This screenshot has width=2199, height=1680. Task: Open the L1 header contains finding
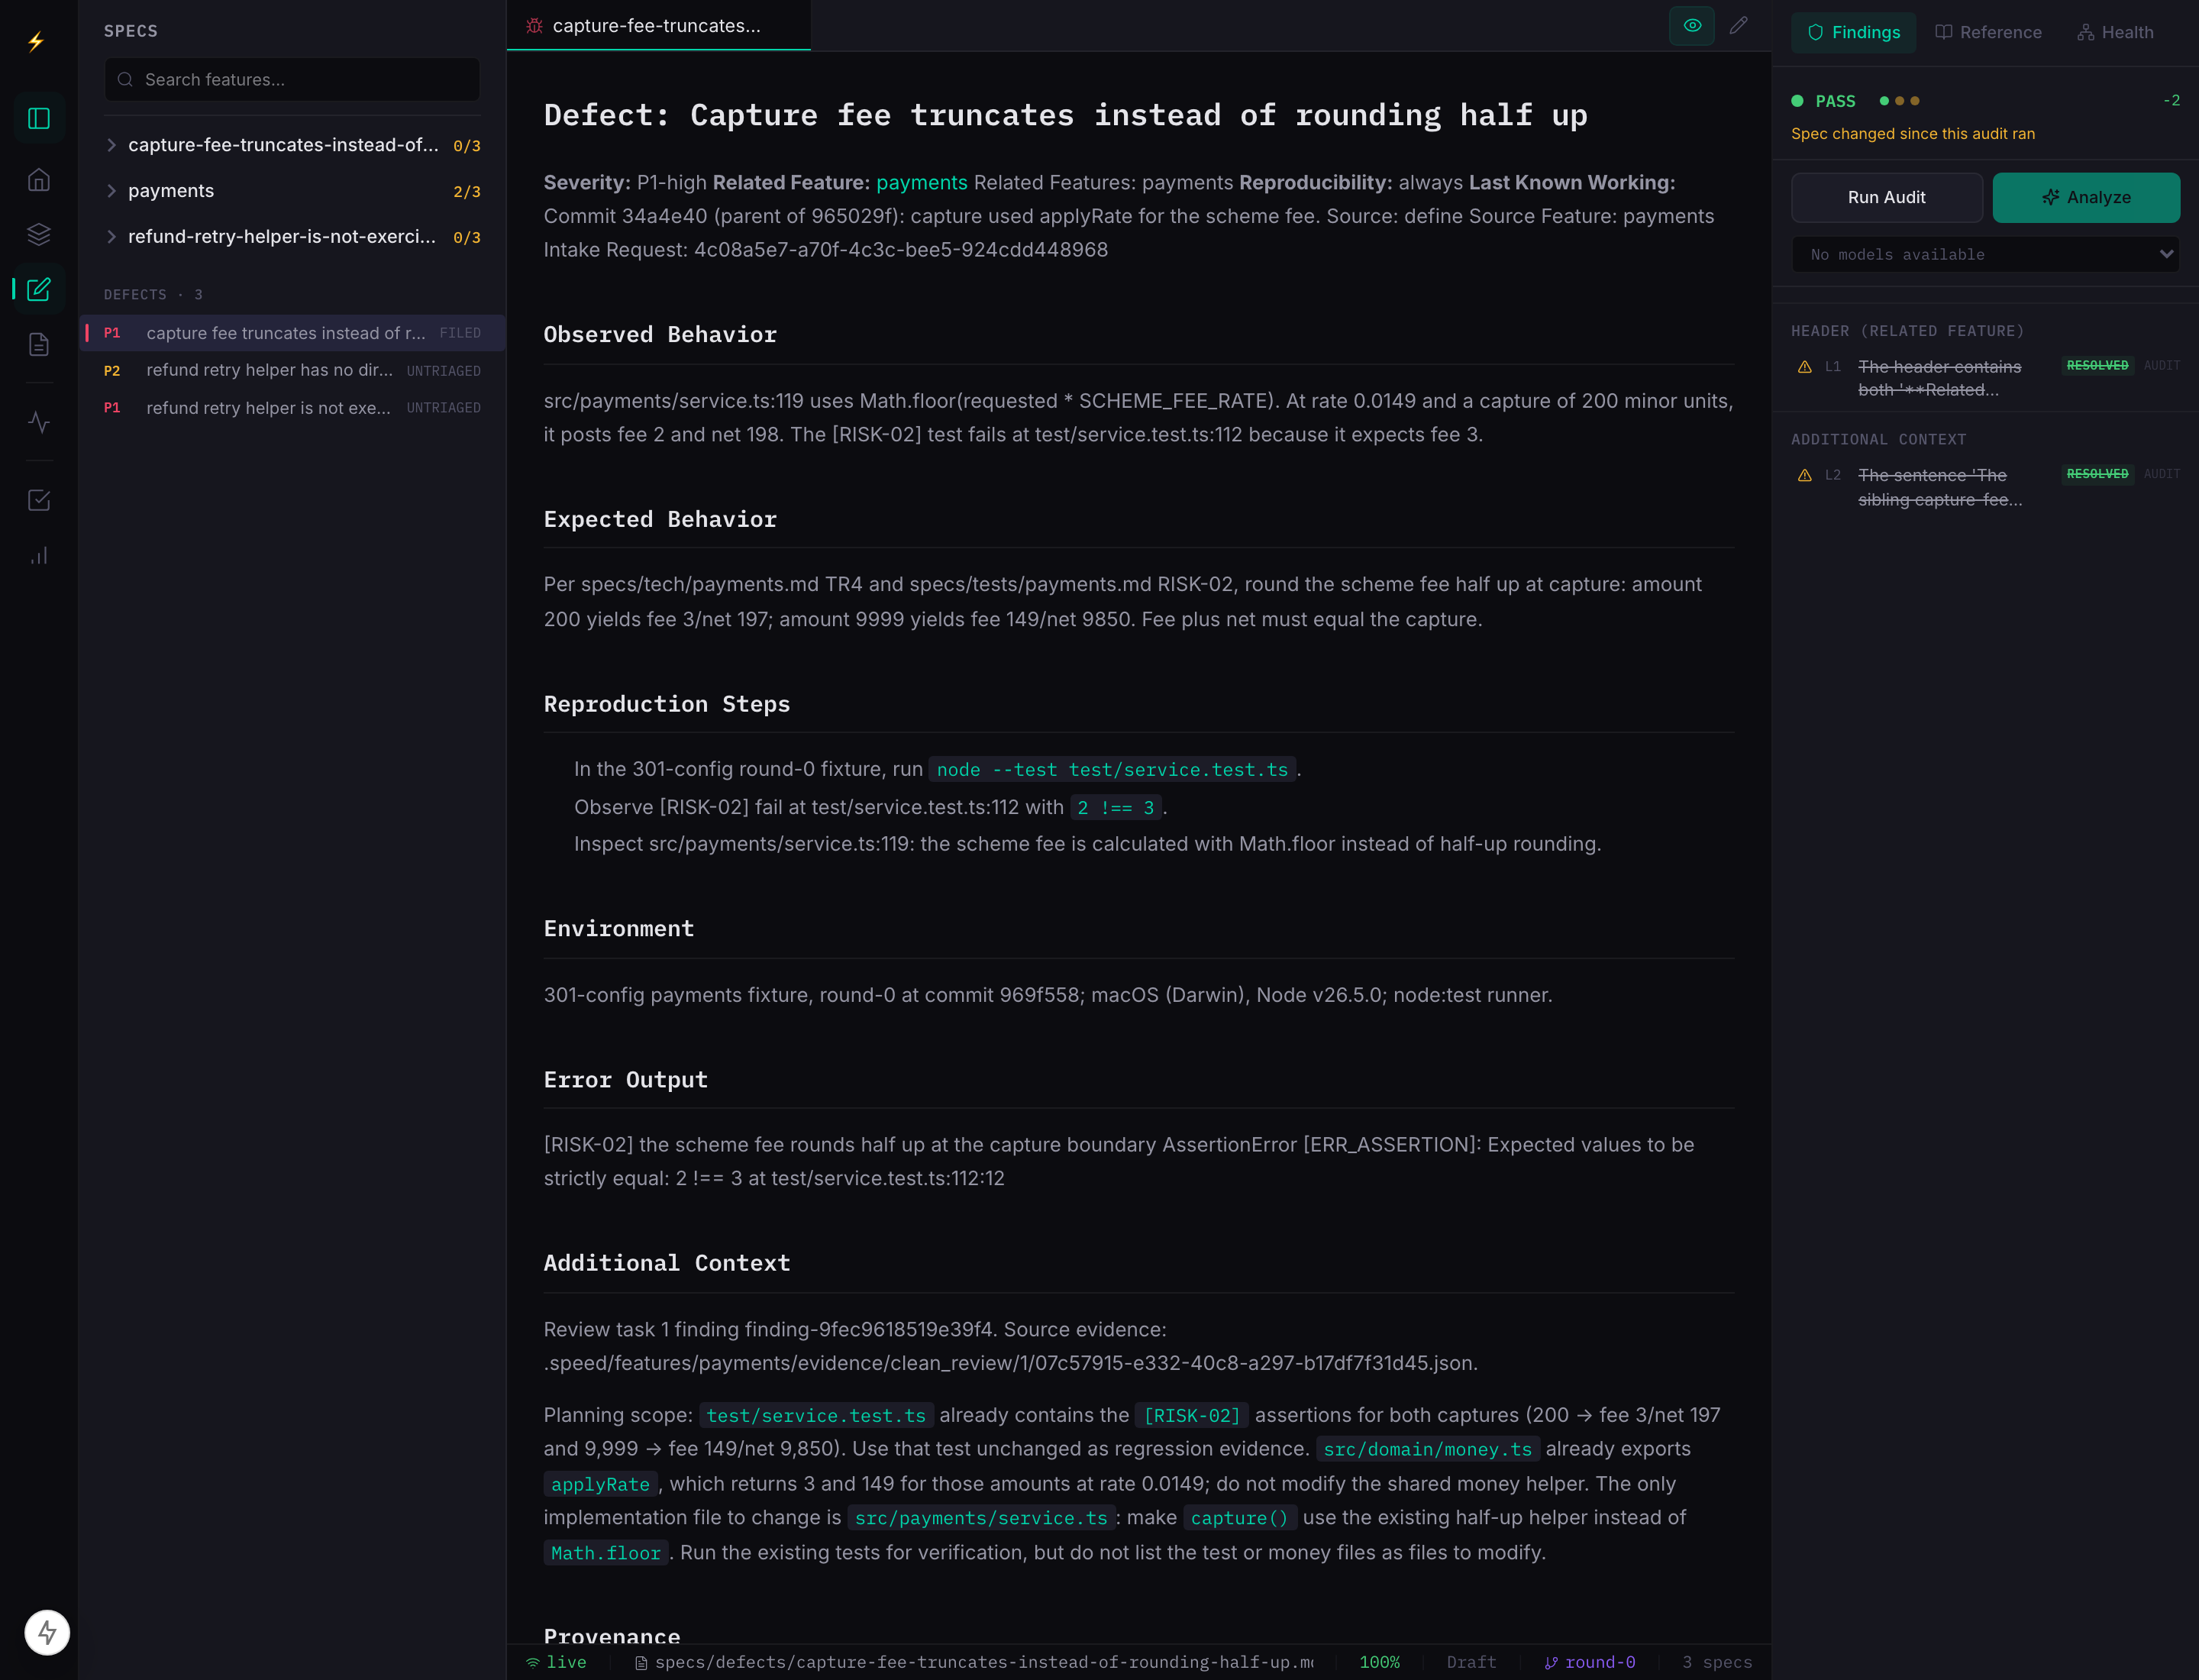coord(1985,378)
